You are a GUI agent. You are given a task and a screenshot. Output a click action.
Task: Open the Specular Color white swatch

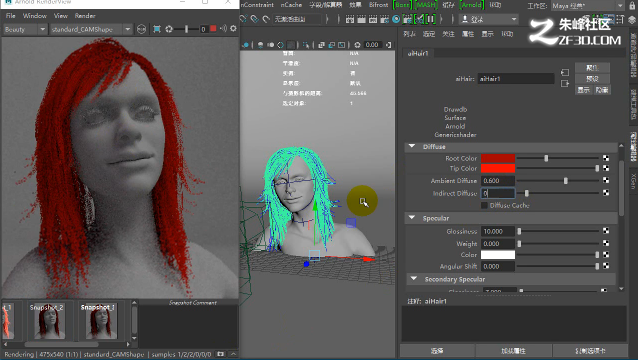pos(498,255)
